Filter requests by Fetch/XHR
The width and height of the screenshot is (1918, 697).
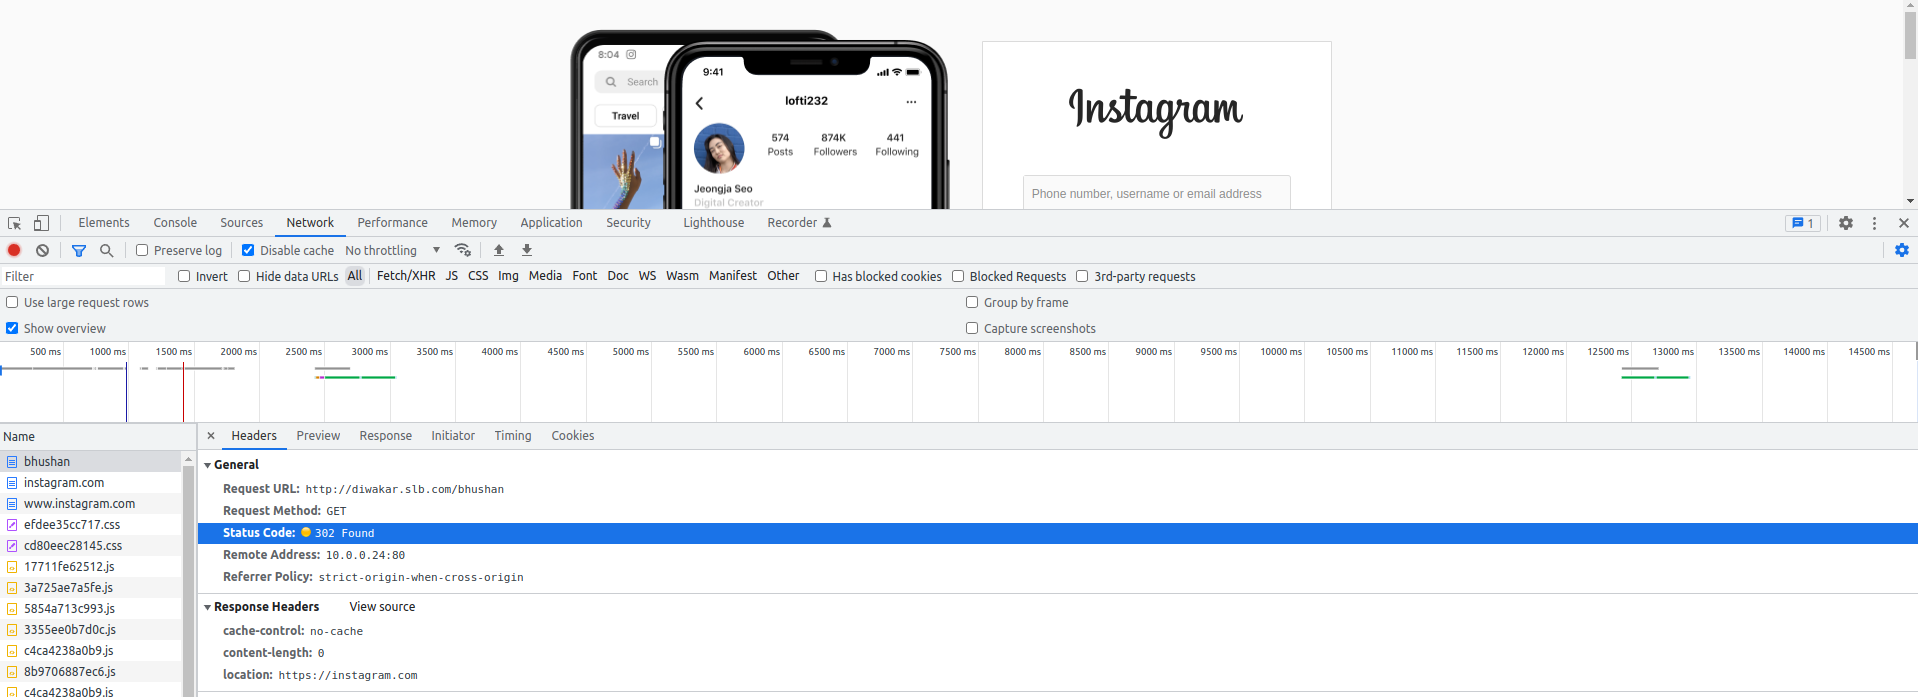pyautogui.click(x=406, y=276)
